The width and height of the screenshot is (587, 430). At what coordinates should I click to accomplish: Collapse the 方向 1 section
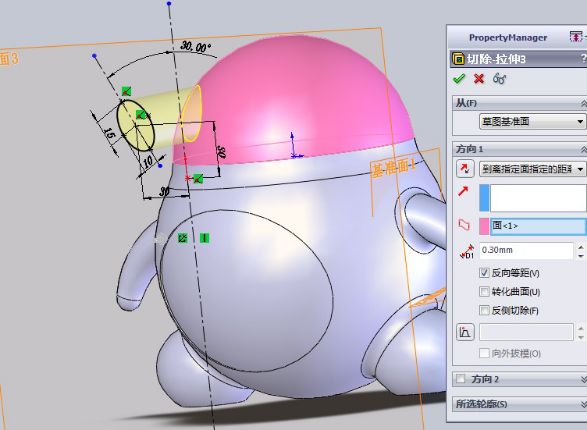583,150
